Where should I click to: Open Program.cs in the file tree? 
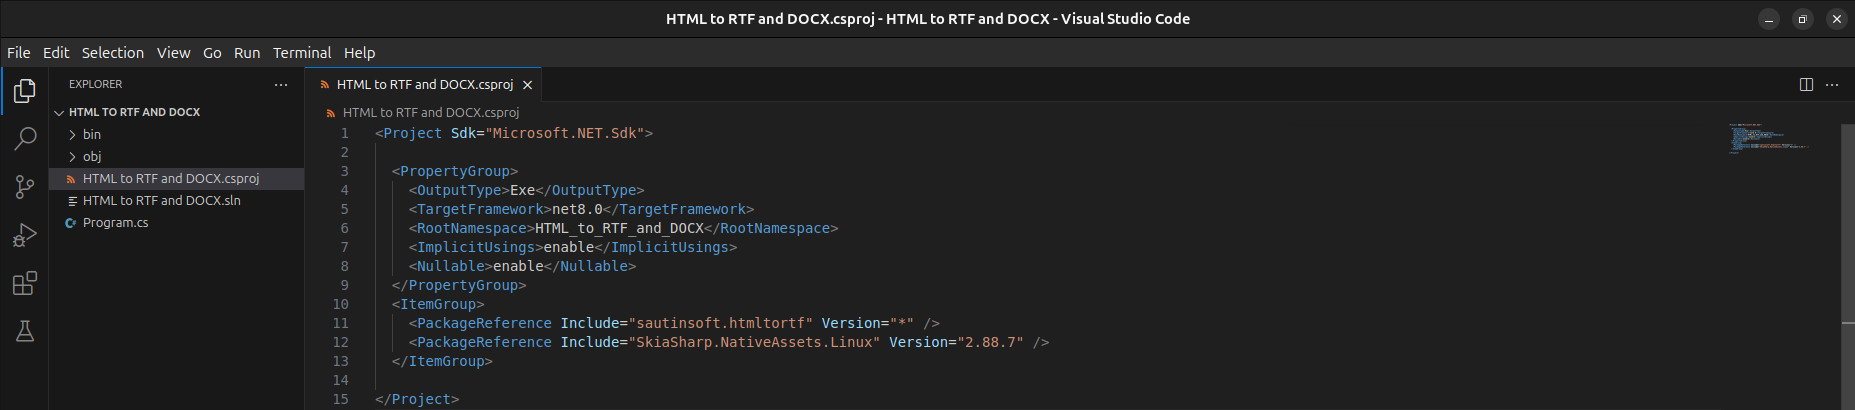[x=115, y=222]
